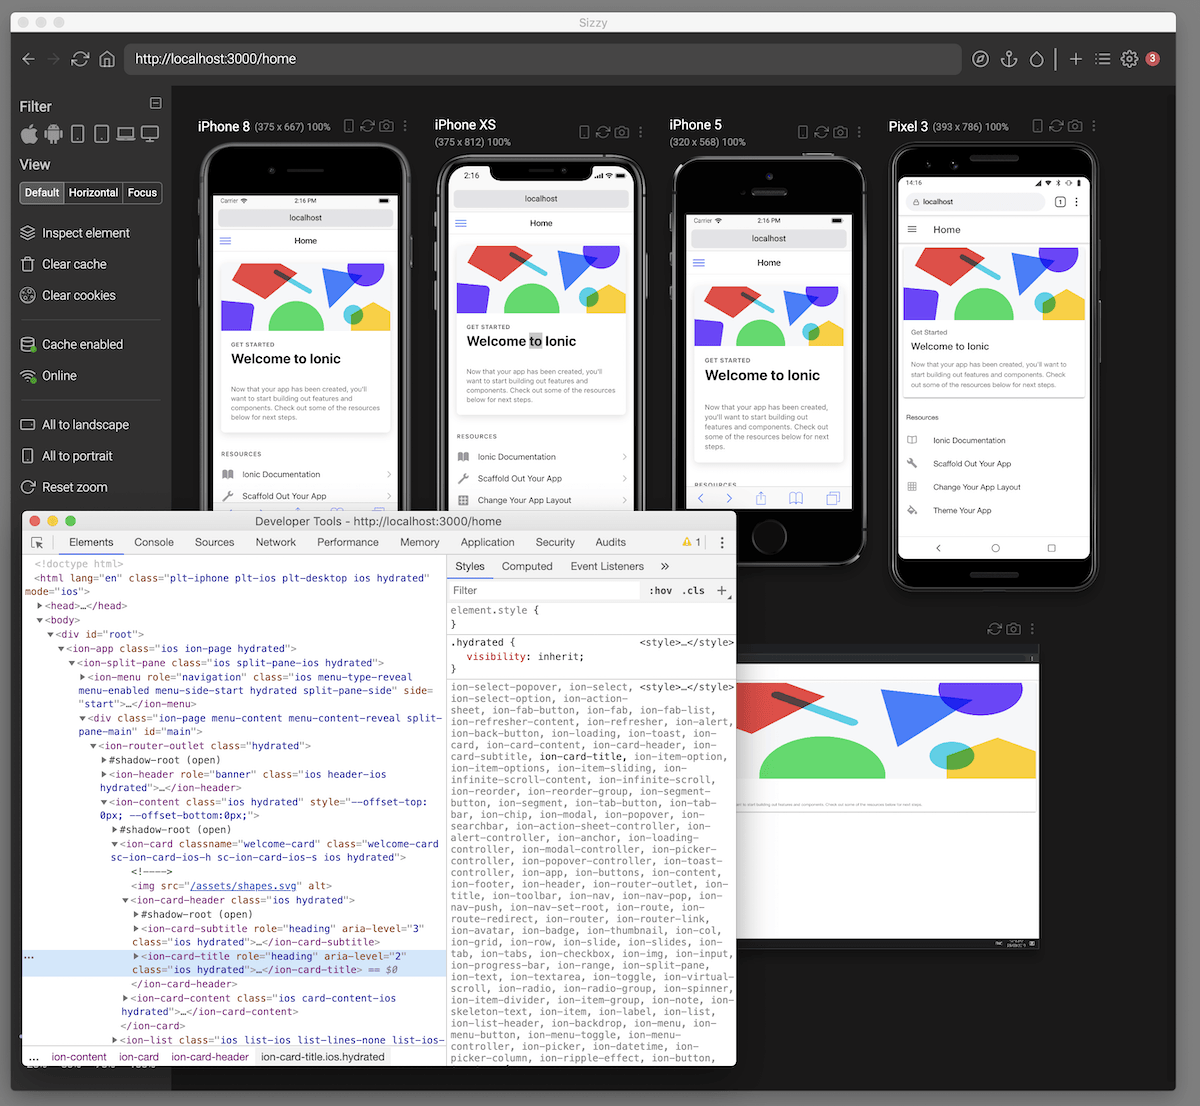Add a new style rule with plus
Image resolution: width=1200 pixels, height=1106 pixels.
pos(721,591)
